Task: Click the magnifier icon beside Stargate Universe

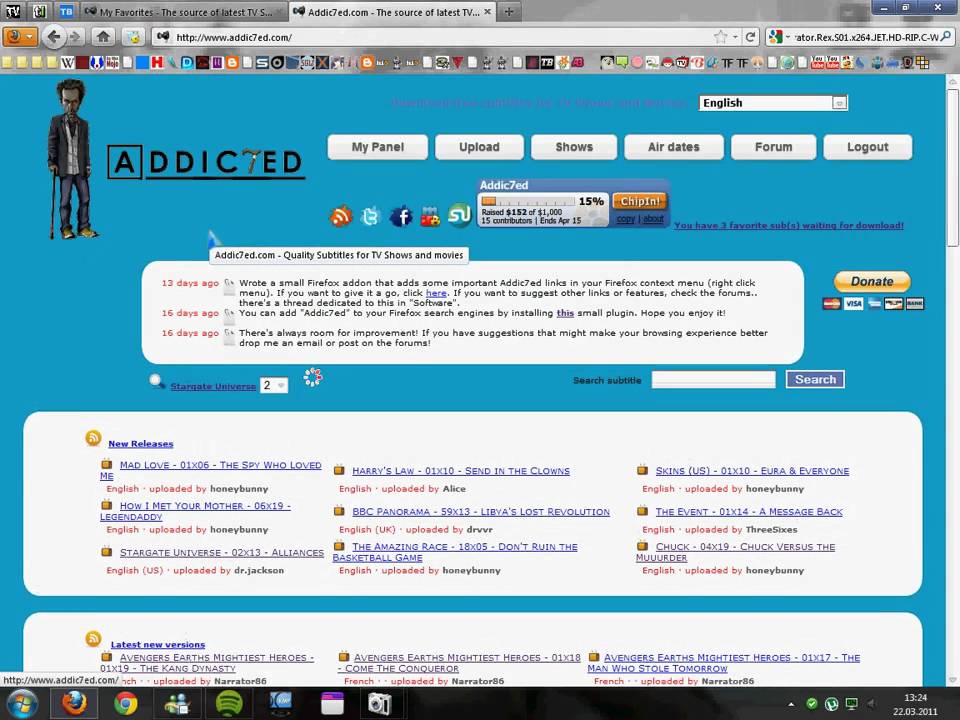Action: point(157,381)
